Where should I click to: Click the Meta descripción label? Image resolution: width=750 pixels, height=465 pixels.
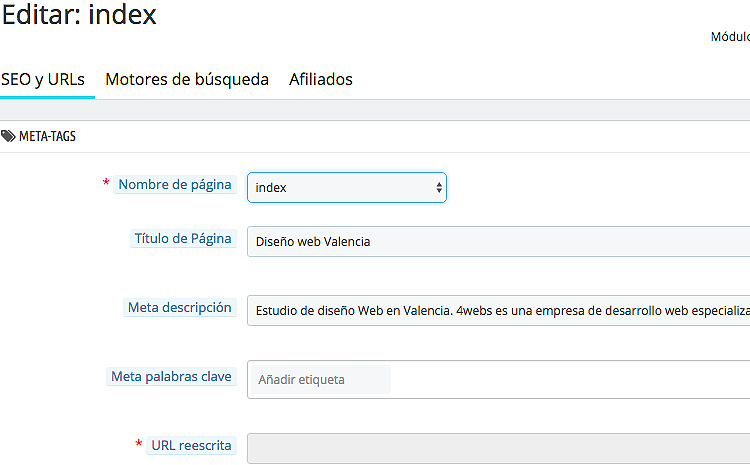point(180,308)
